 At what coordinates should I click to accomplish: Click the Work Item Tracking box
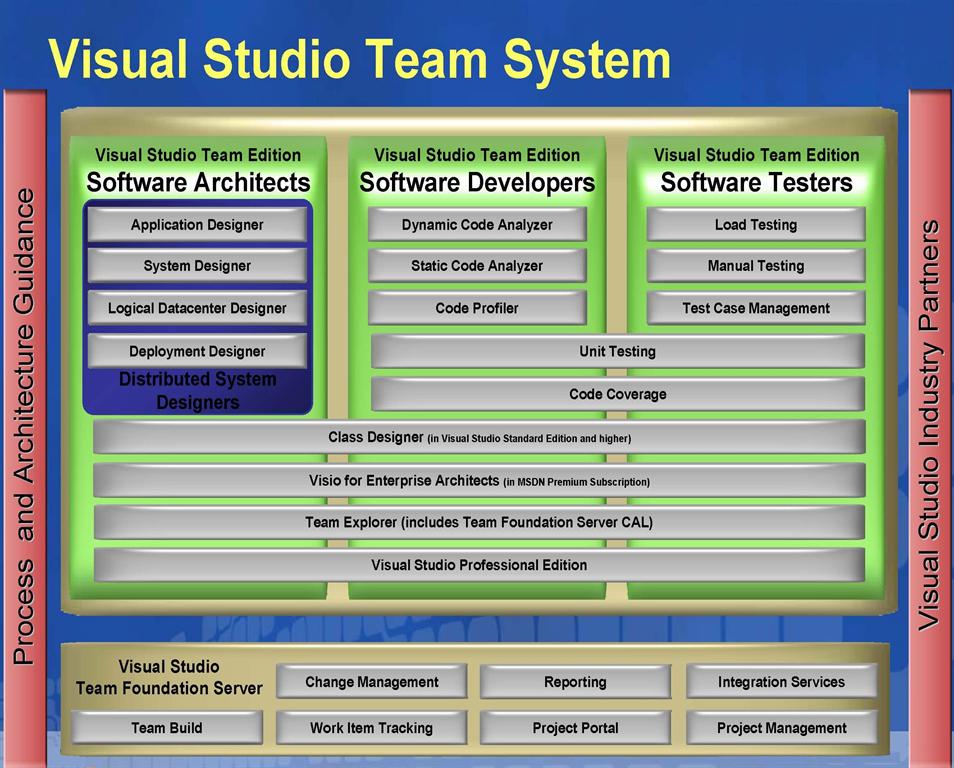[372, 727]
